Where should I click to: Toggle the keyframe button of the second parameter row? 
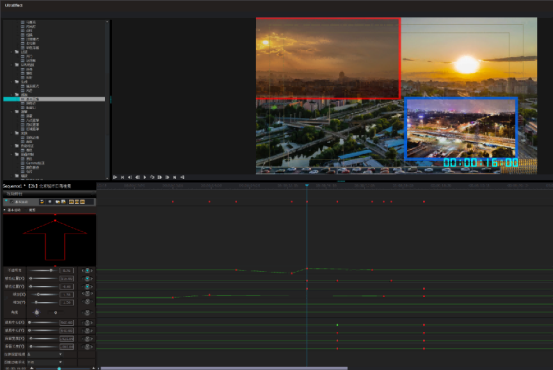87,278
